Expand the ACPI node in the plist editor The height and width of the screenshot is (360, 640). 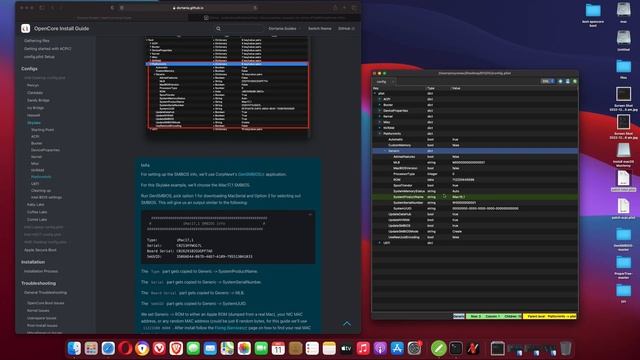(380, 99)
